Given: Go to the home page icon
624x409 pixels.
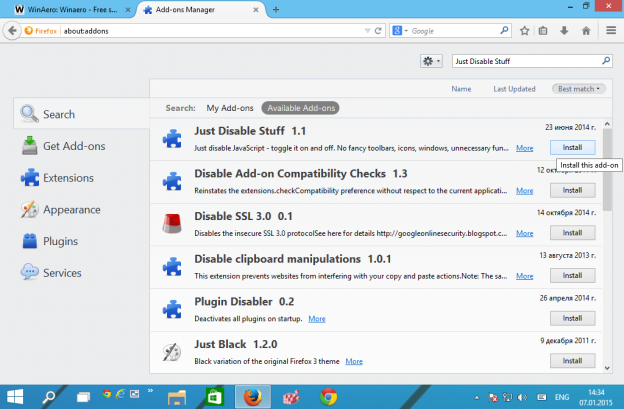Looking at the screenshot, I should (586, 31).
